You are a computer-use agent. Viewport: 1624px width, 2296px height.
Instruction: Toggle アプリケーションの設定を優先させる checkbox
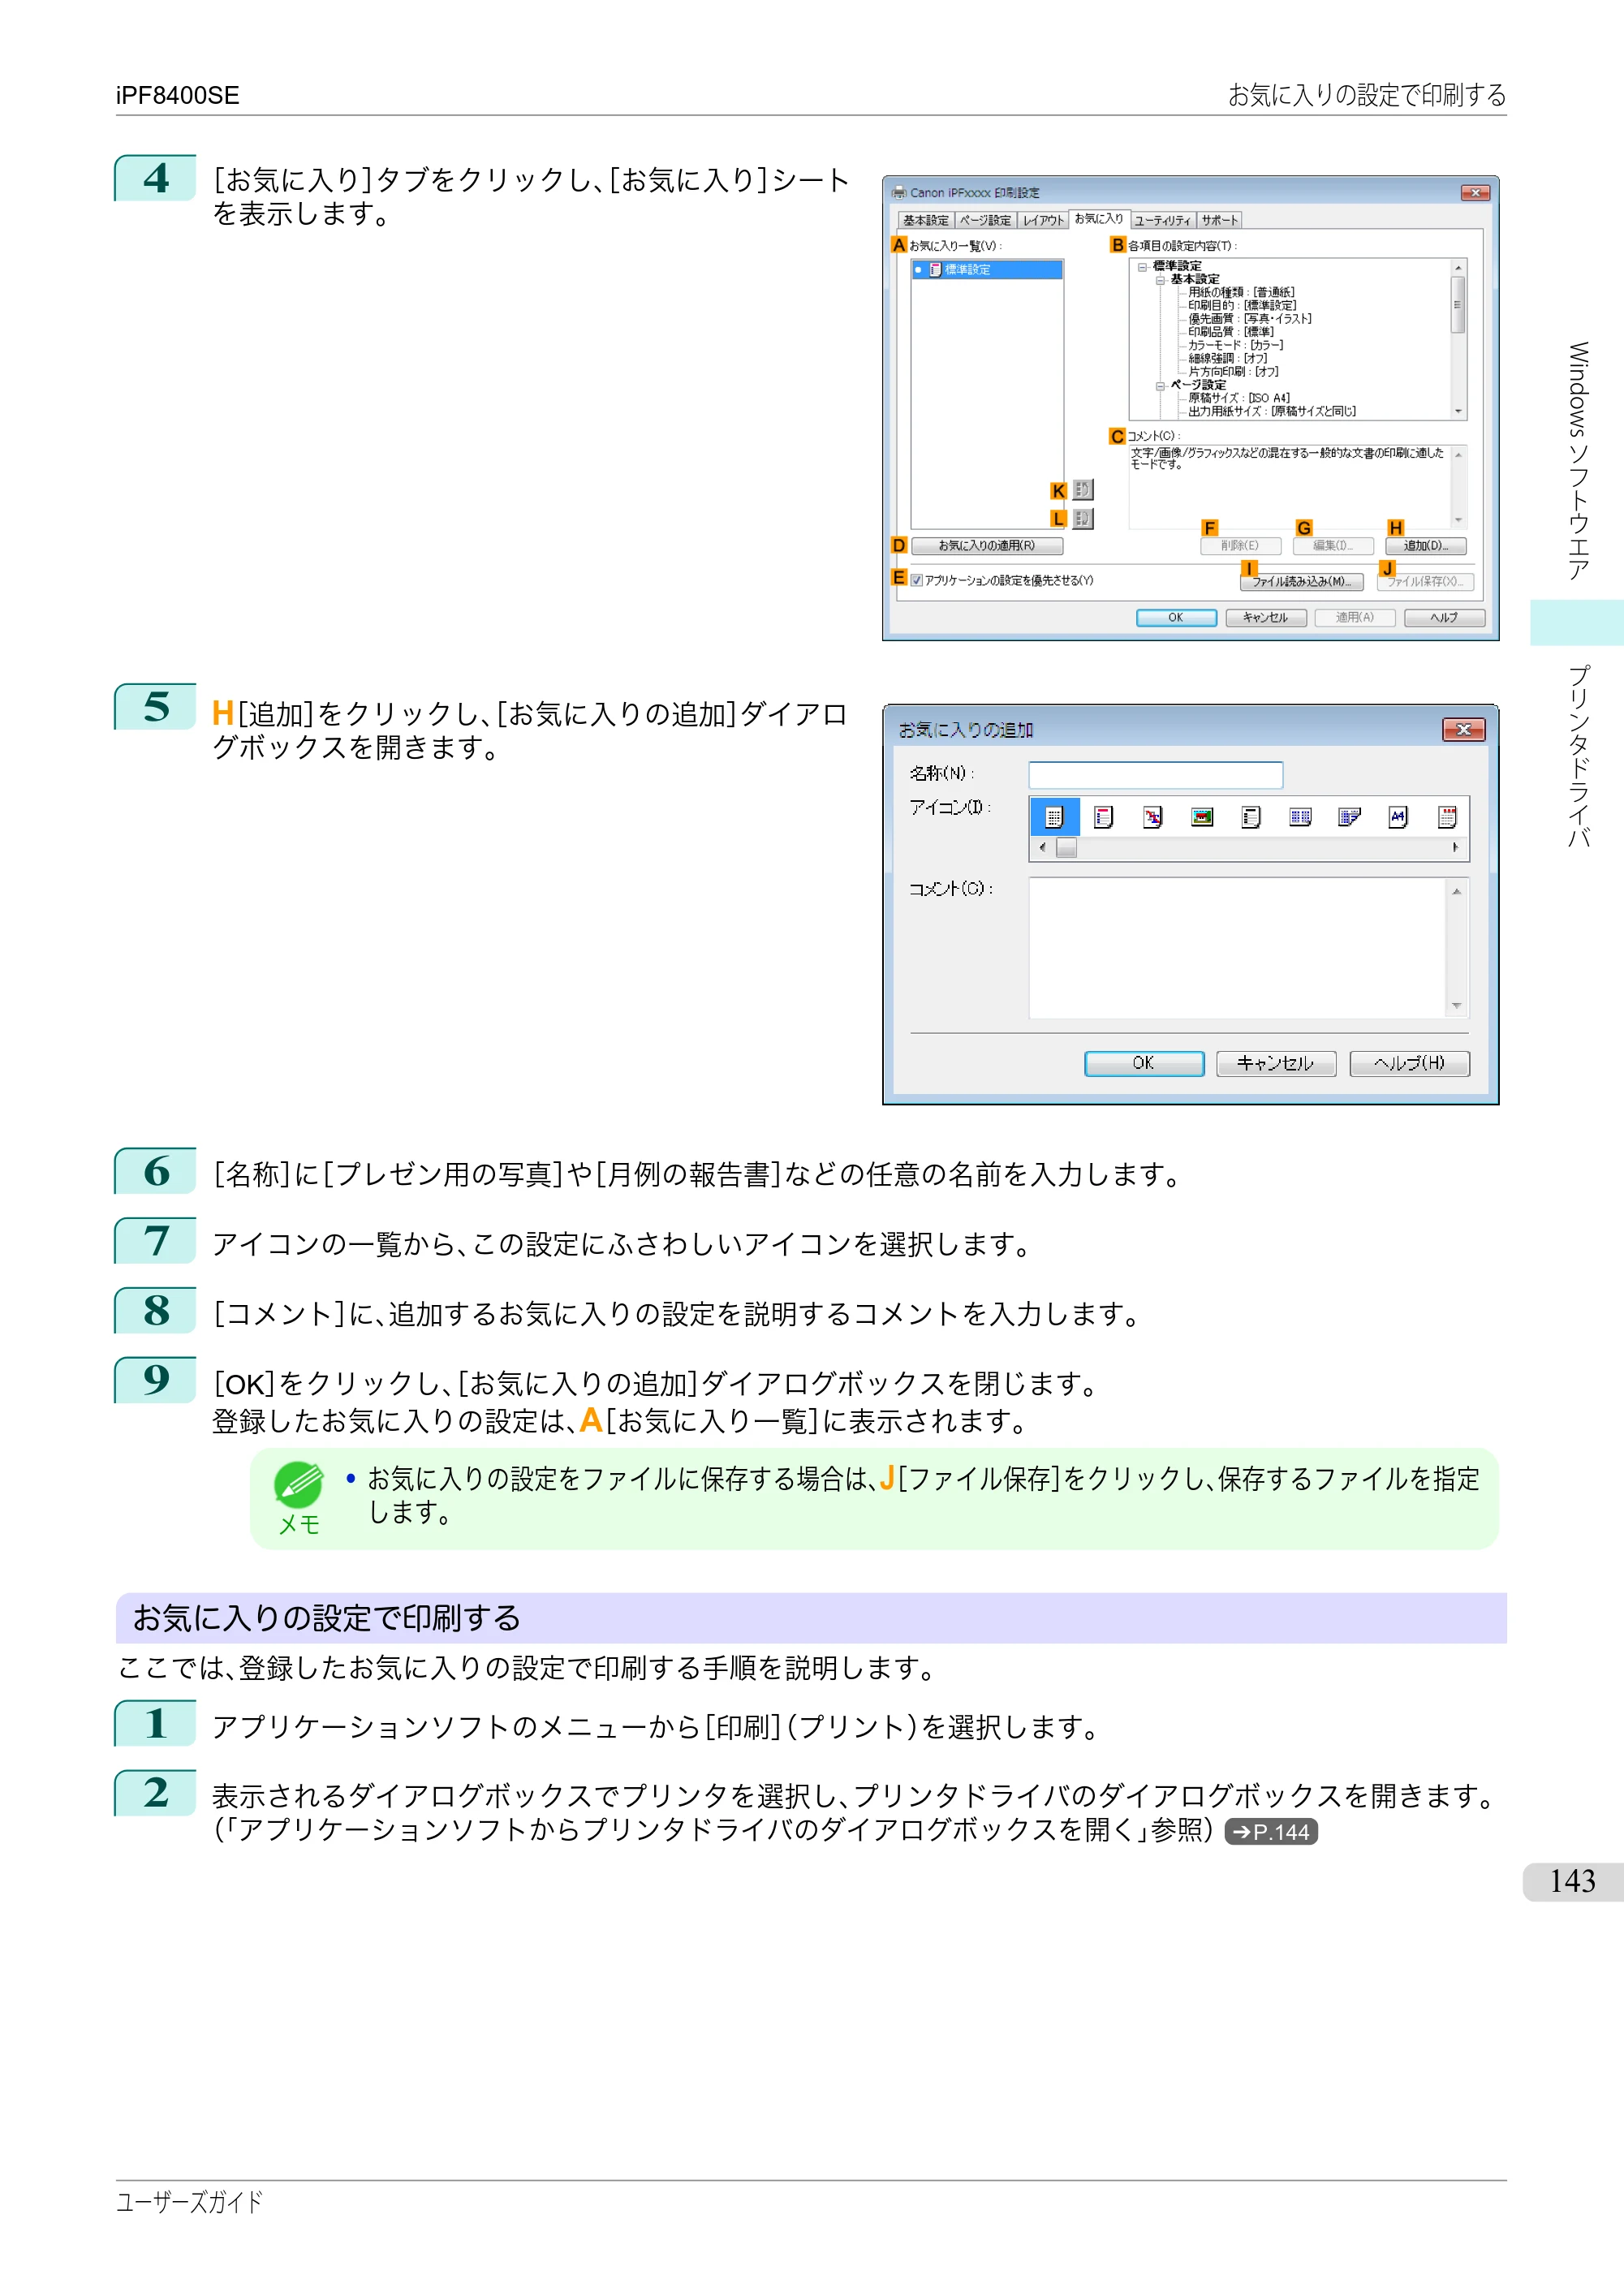[x=917, y=581]
